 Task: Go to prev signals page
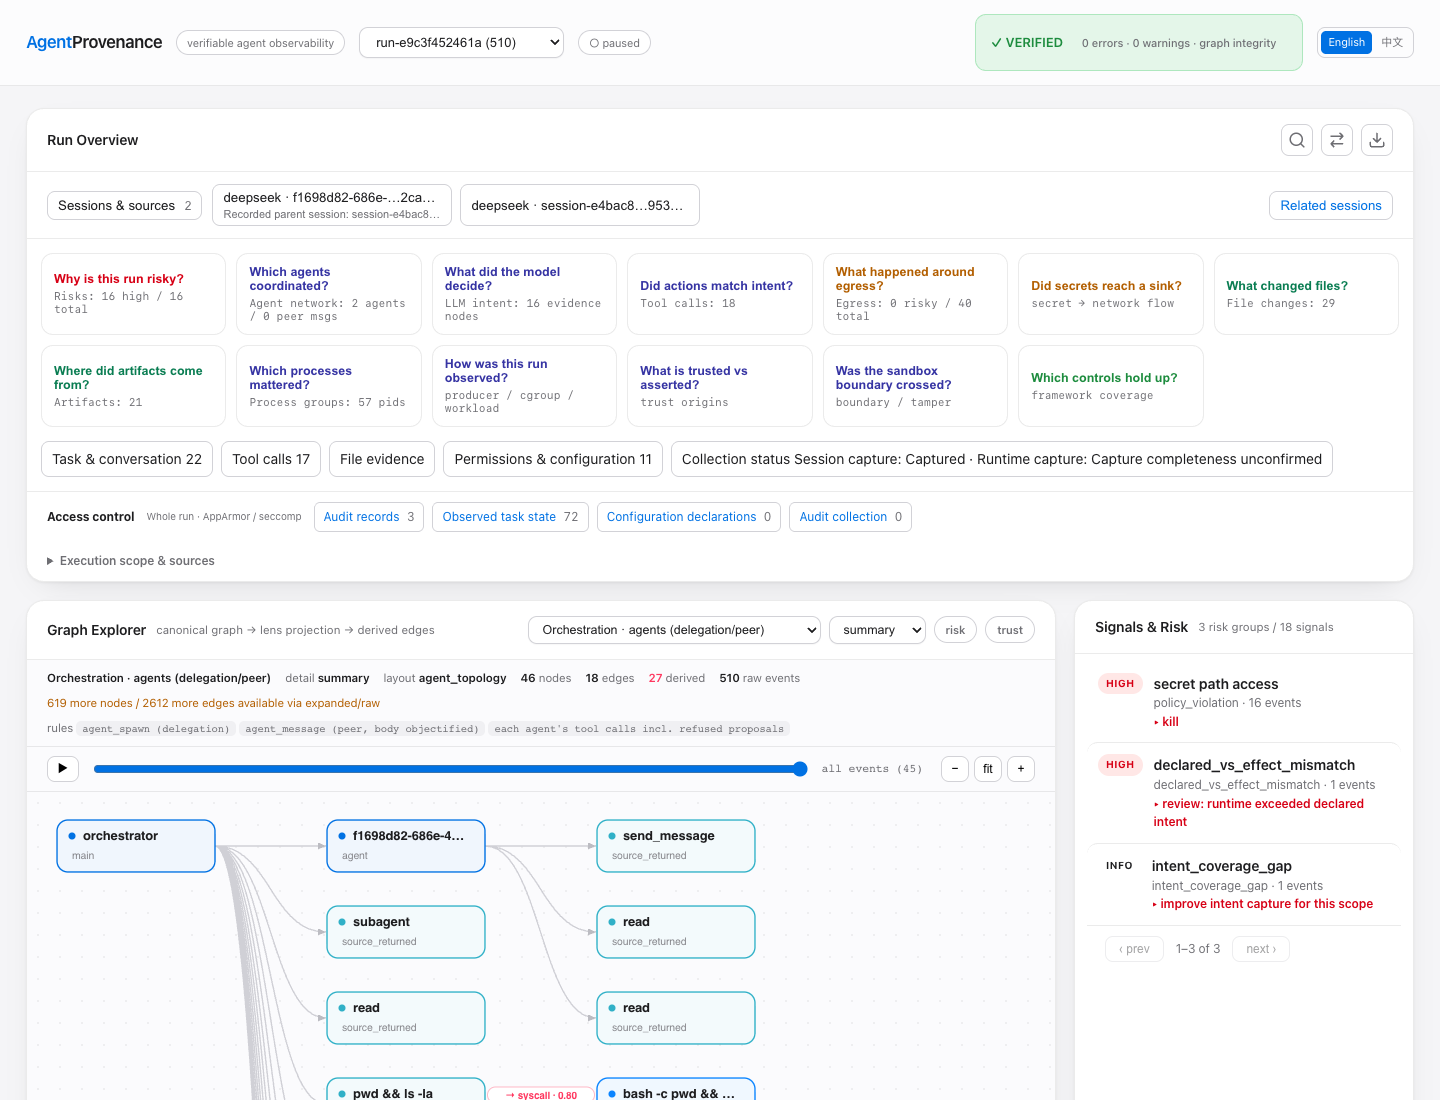(x=1134, y=949)
